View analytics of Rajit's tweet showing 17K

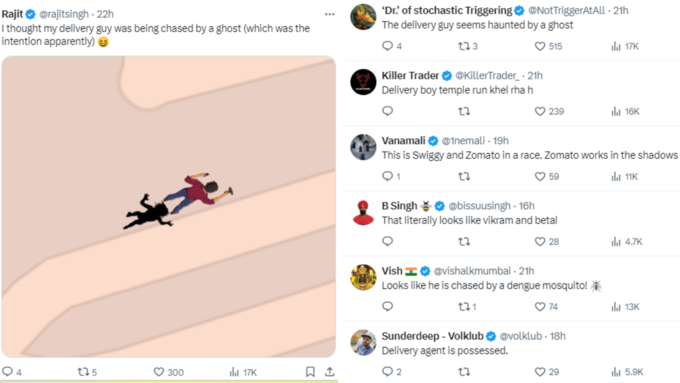[x=243, y=372]
